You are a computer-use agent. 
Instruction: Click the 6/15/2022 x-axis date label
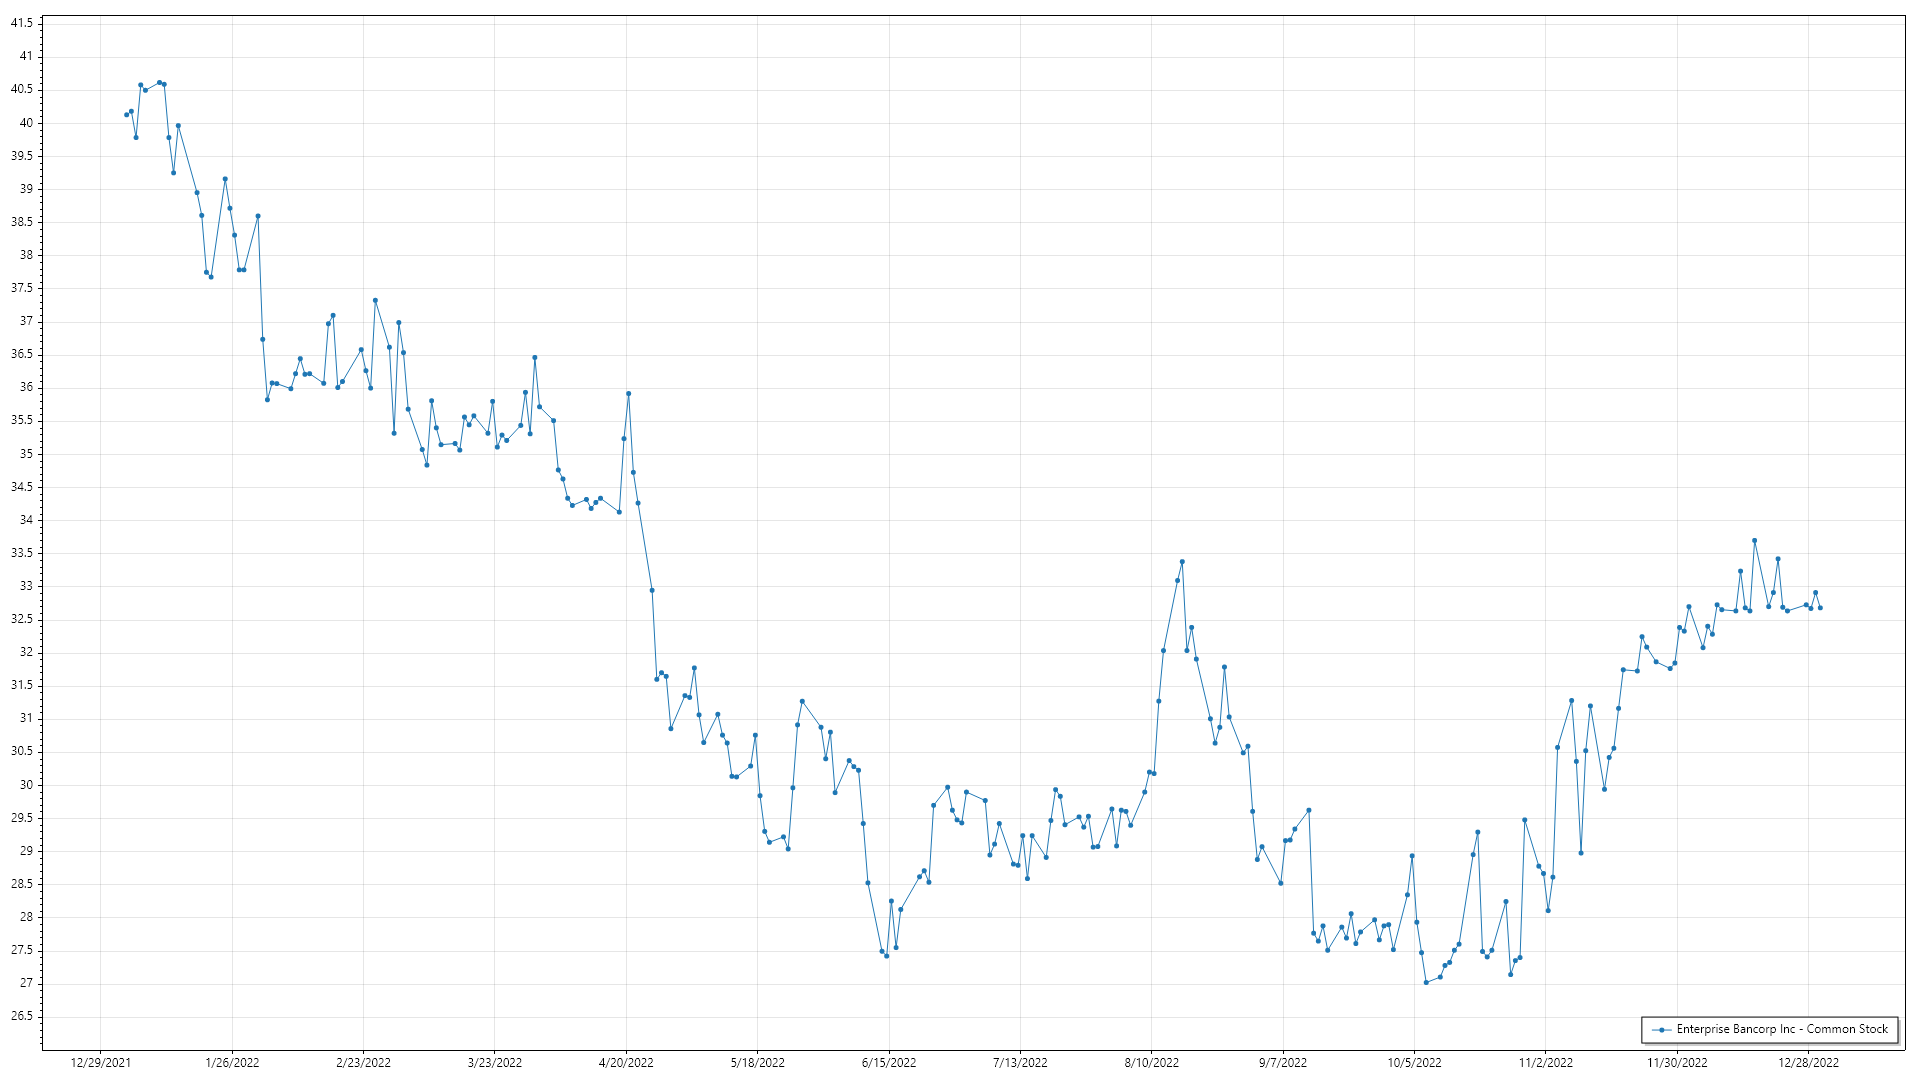pos(889,1062)
